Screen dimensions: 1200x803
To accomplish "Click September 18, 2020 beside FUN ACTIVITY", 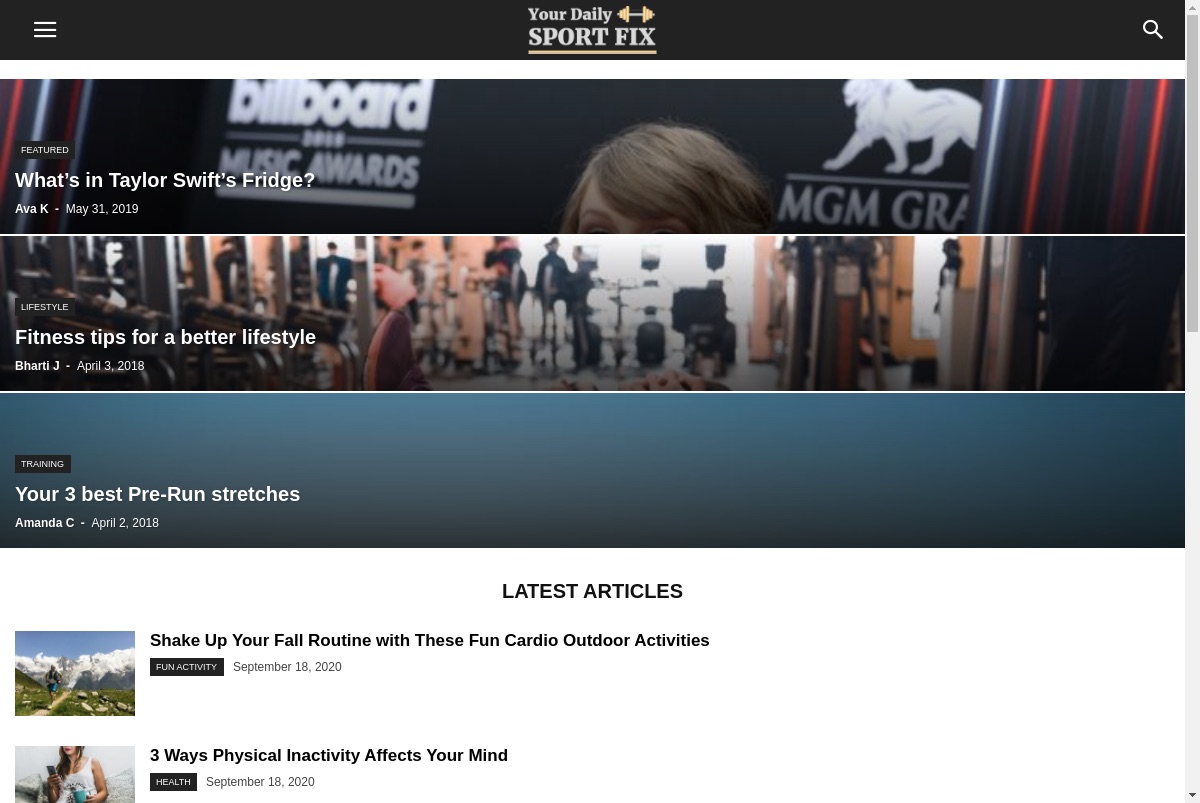I will click(287, 667).
